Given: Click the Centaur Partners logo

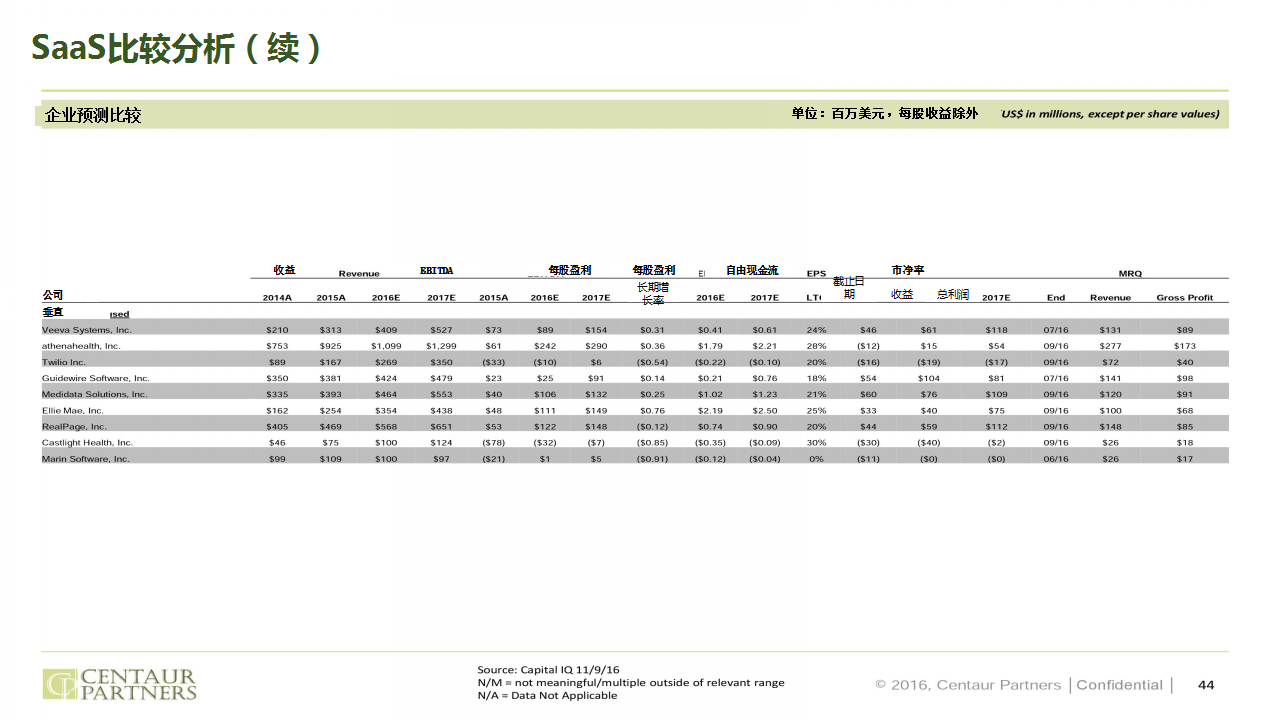Looking at the screenshot, I should (x=119, y=685).
